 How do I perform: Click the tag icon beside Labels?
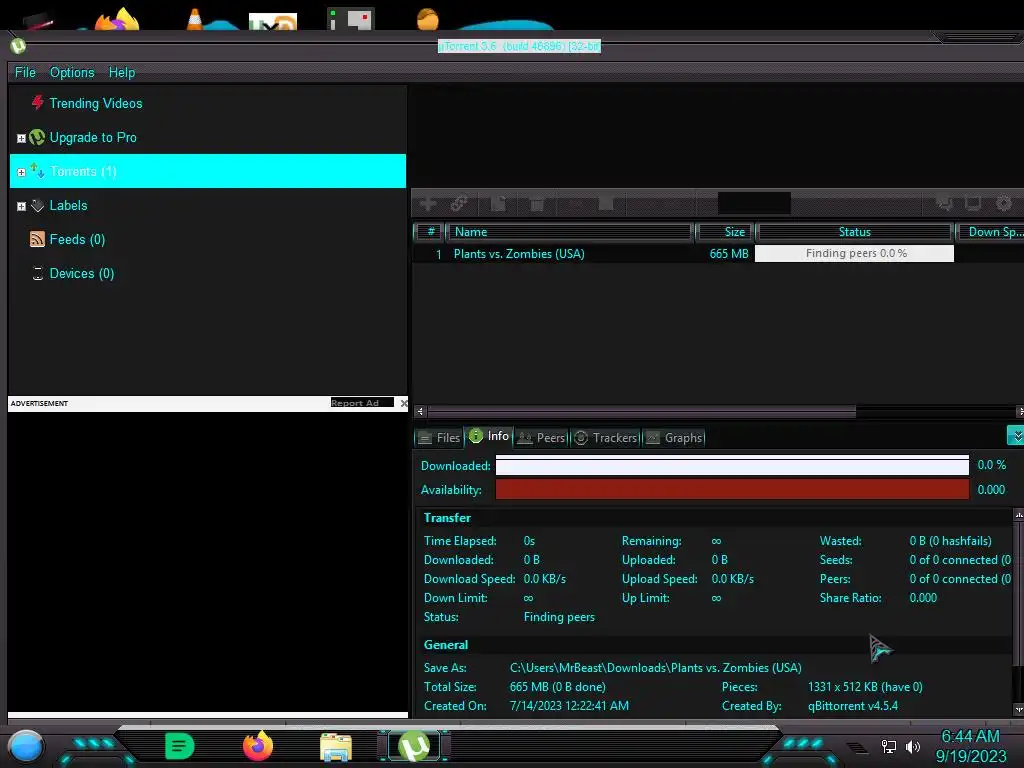pyautogui.click(x=37, y=205)
